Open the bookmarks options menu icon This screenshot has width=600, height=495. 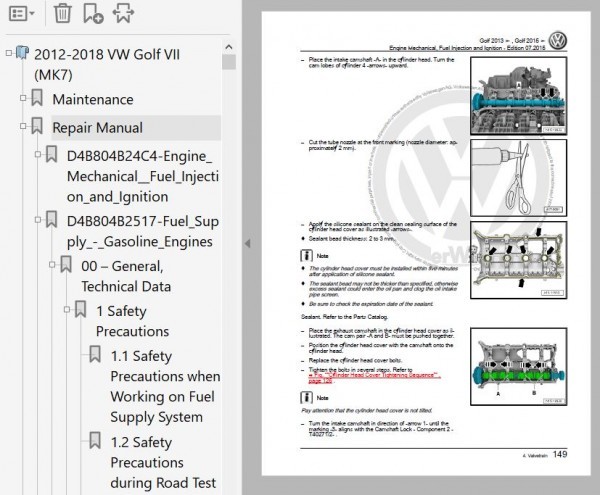point(21,14)
